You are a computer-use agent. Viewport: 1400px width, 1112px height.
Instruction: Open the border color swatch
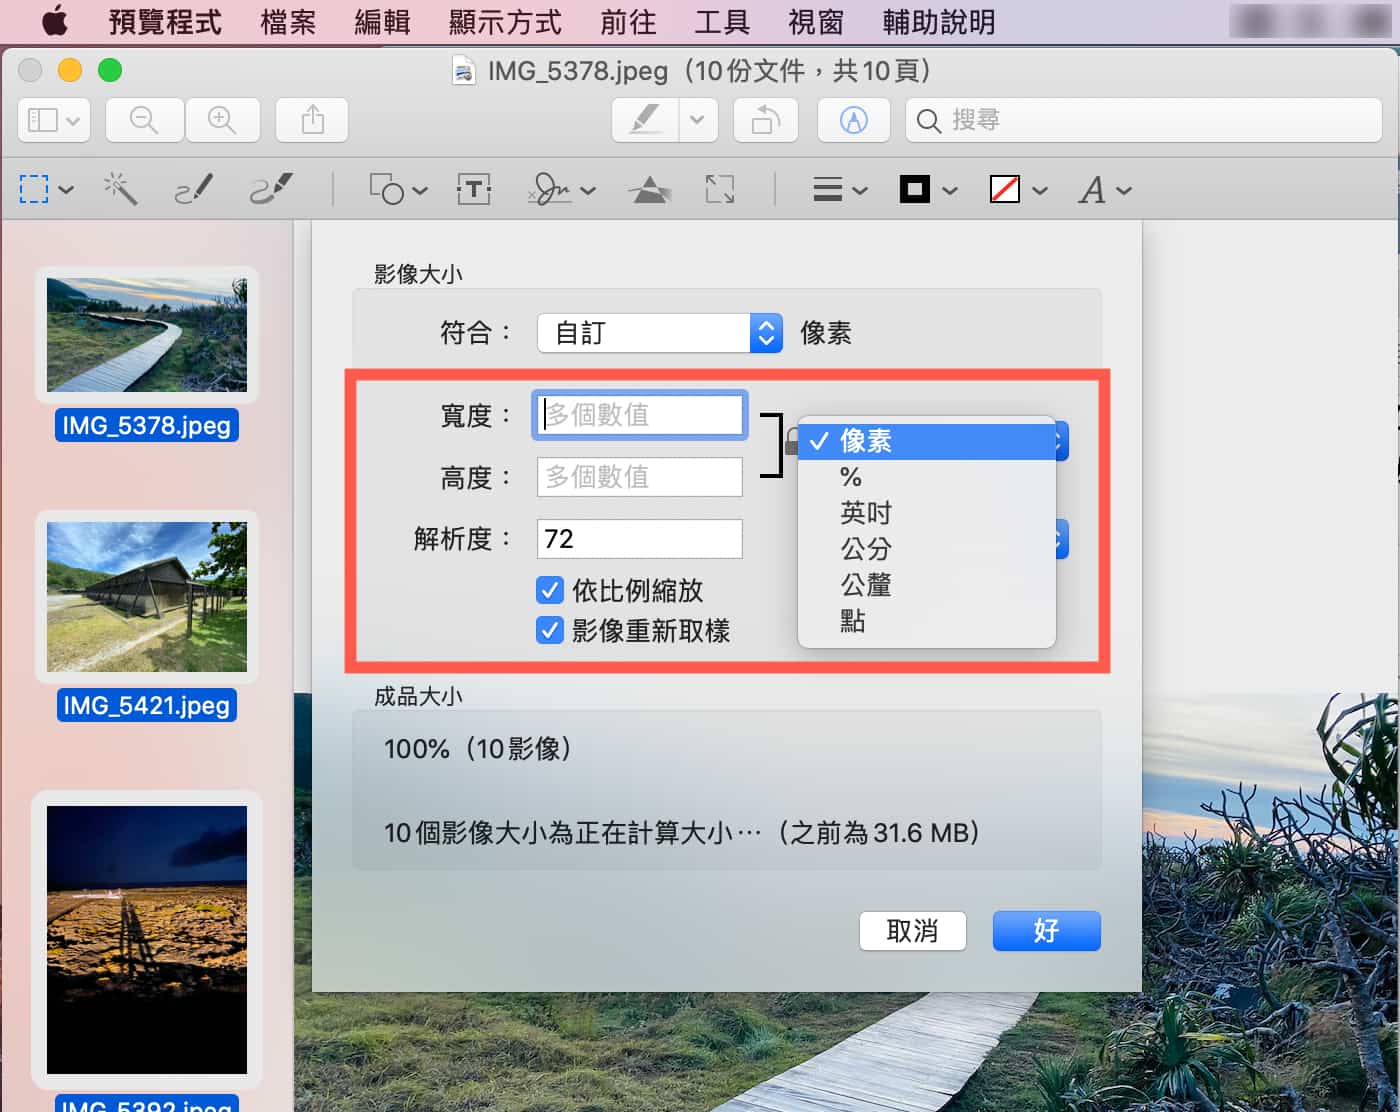(929, 189)
